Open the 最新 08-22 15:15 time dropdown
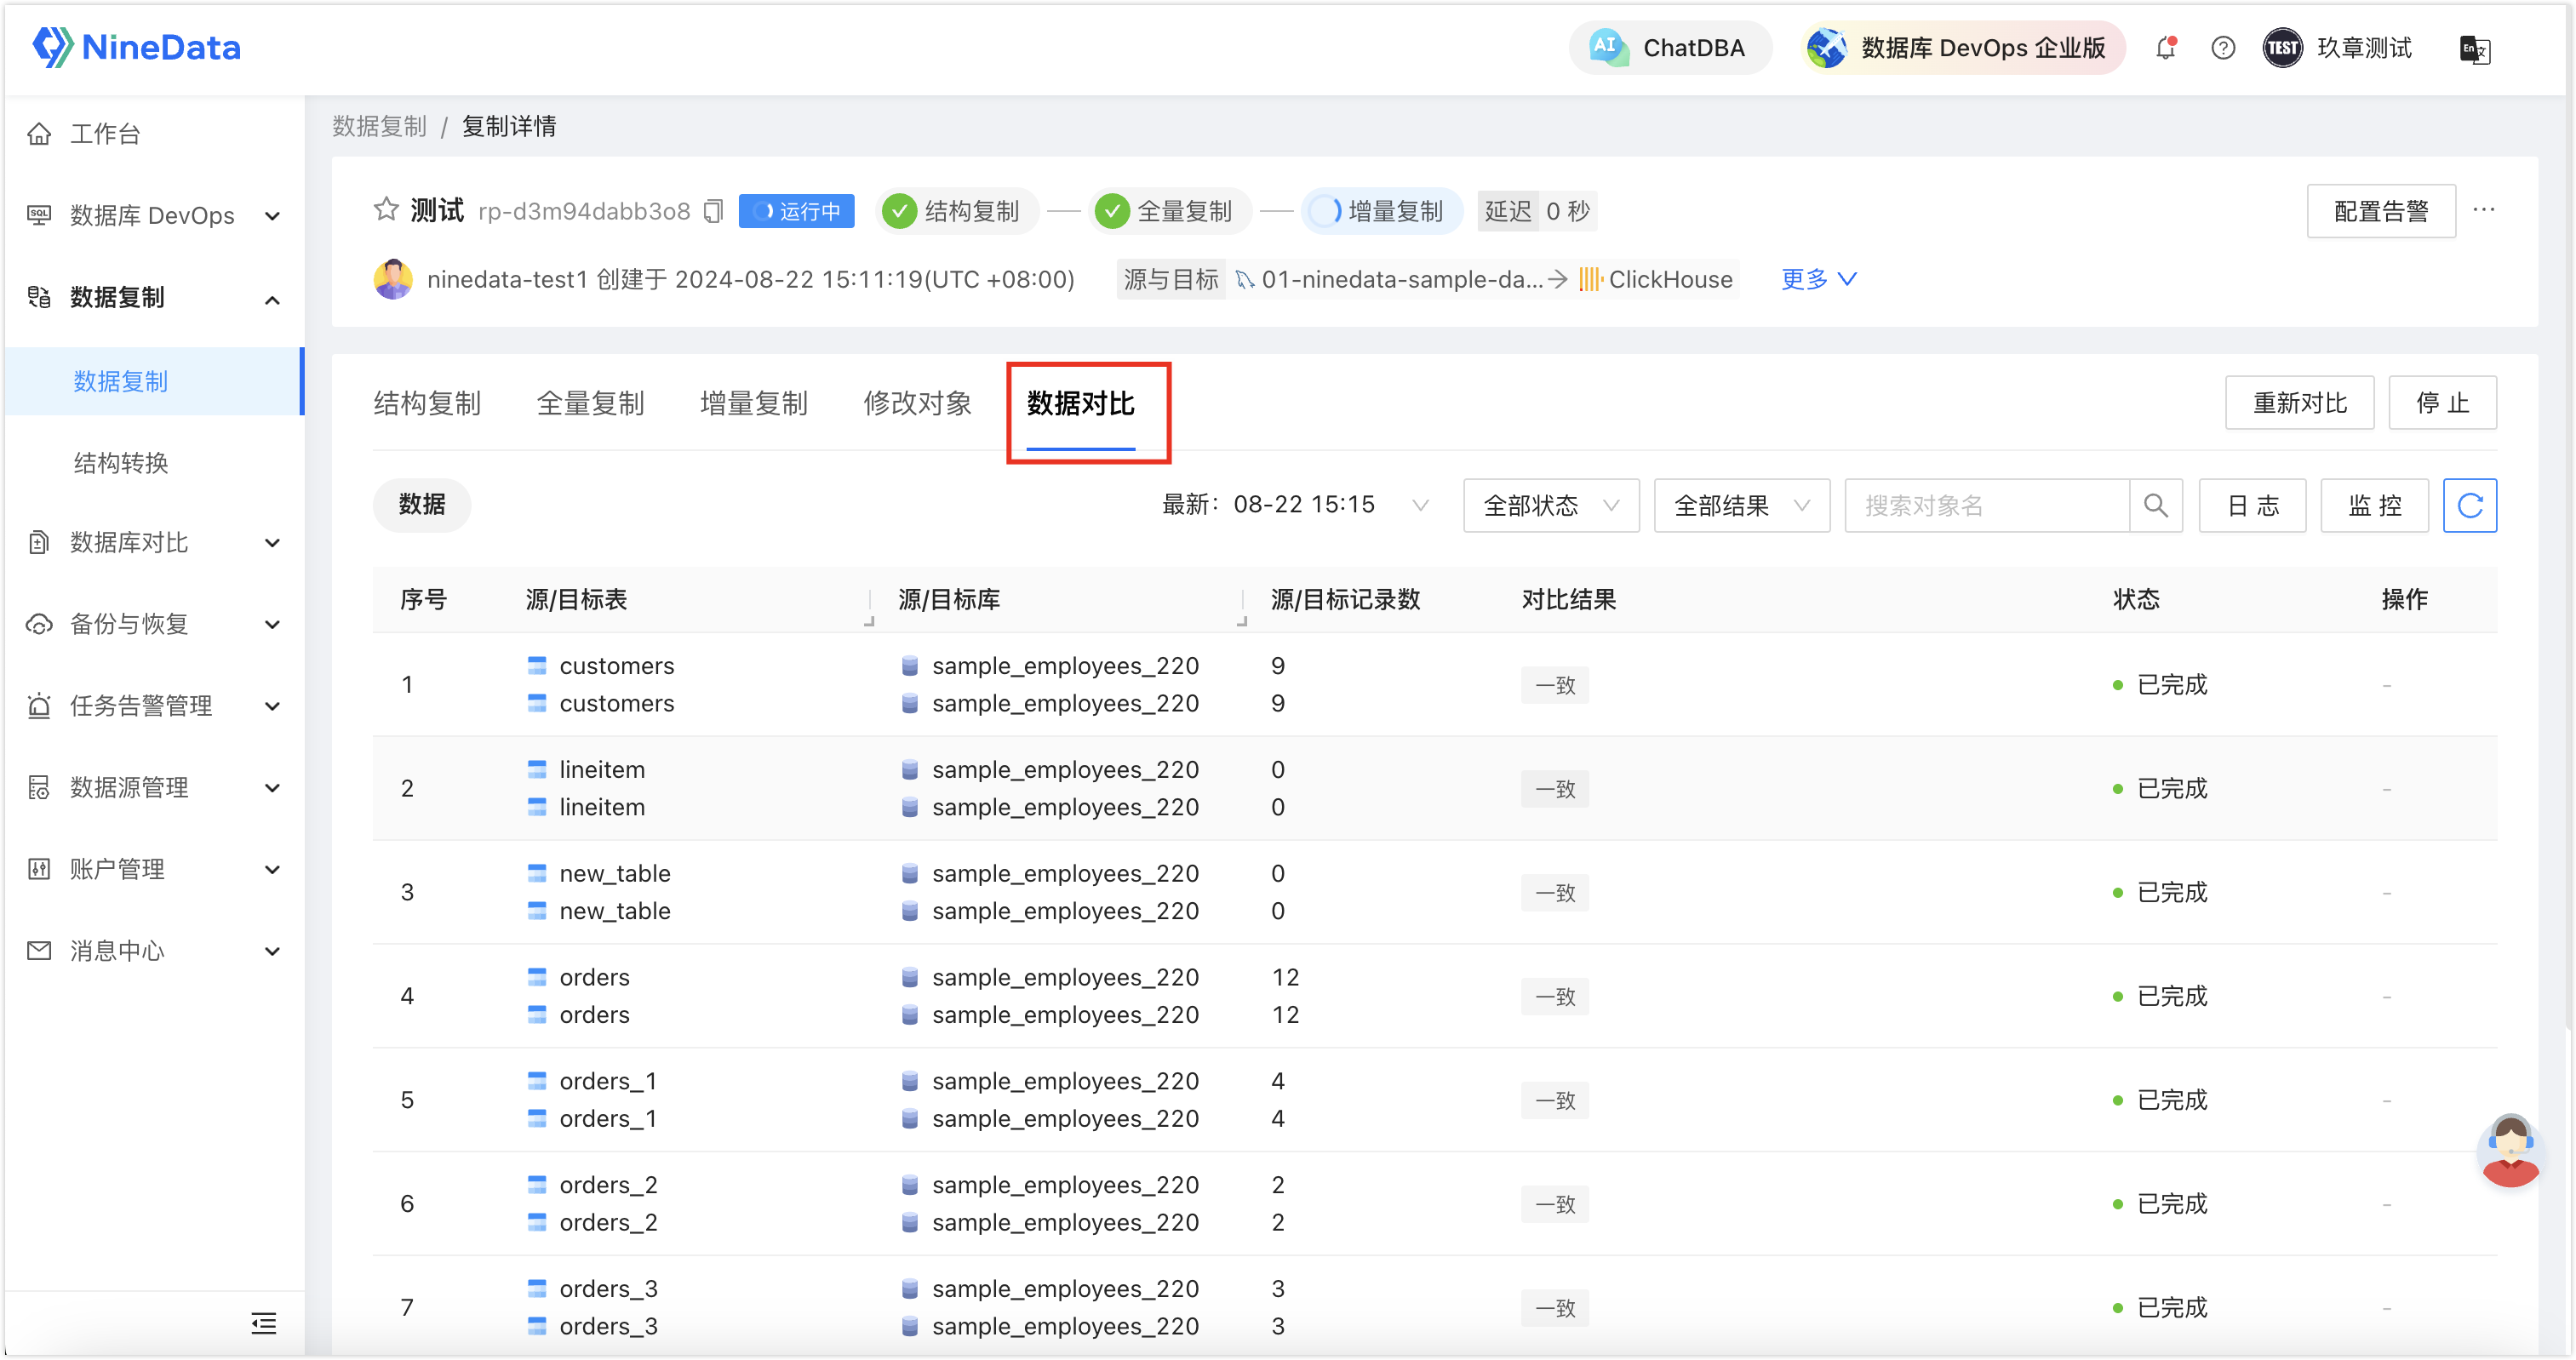 1295,504
